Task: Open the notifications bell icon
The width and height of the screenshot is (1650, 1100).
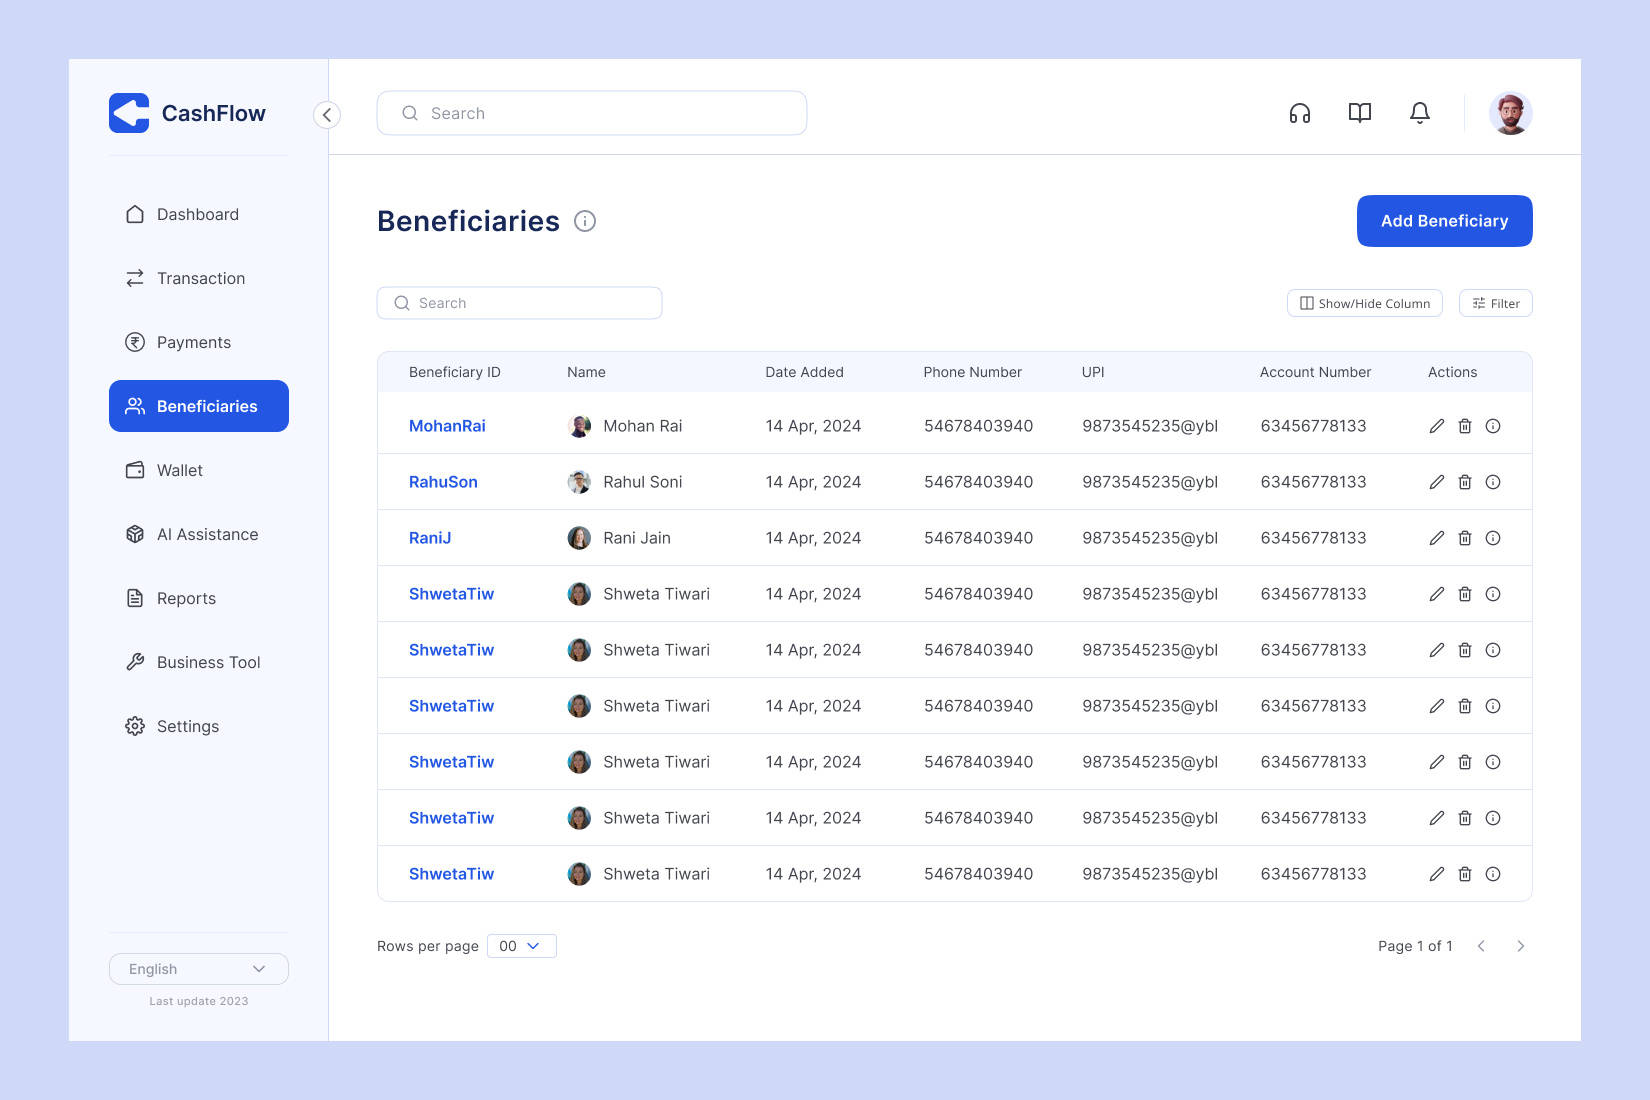Action: click(x=1420, y=113)
